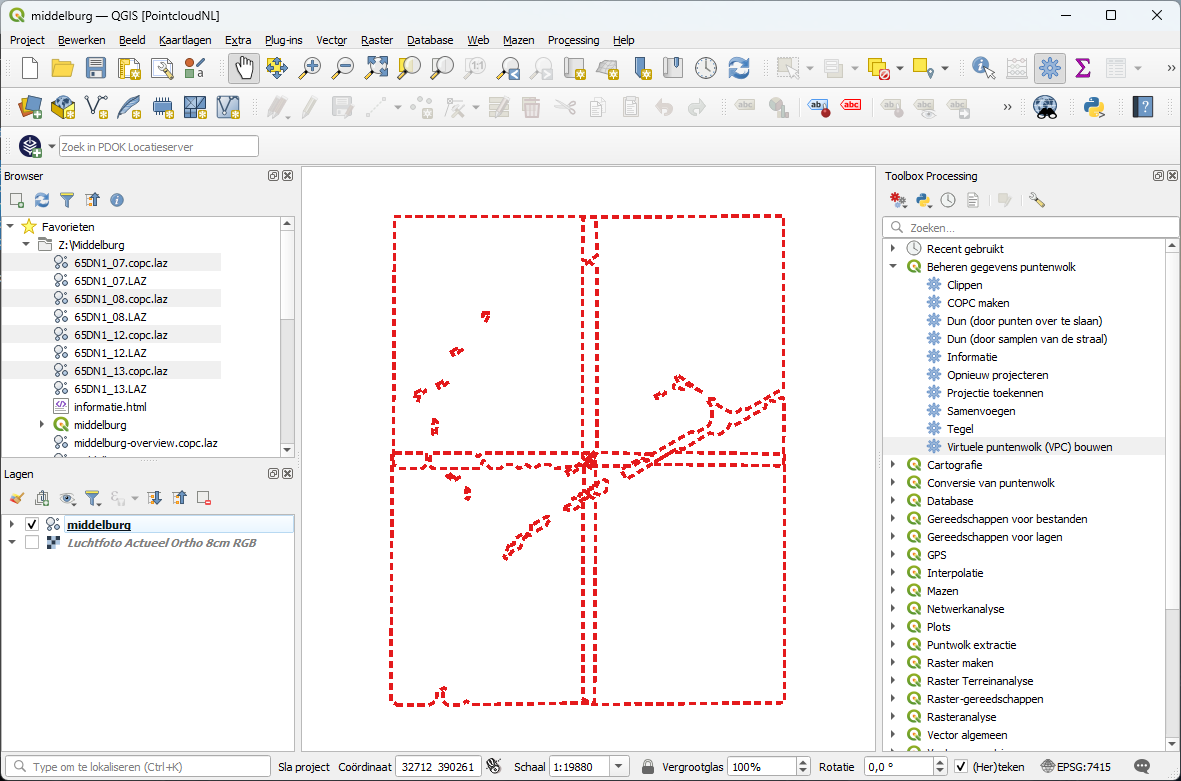Viewport: 1181px width, 781px height.
Task: Show the statistical summary panel
Action: (1082, 69)
